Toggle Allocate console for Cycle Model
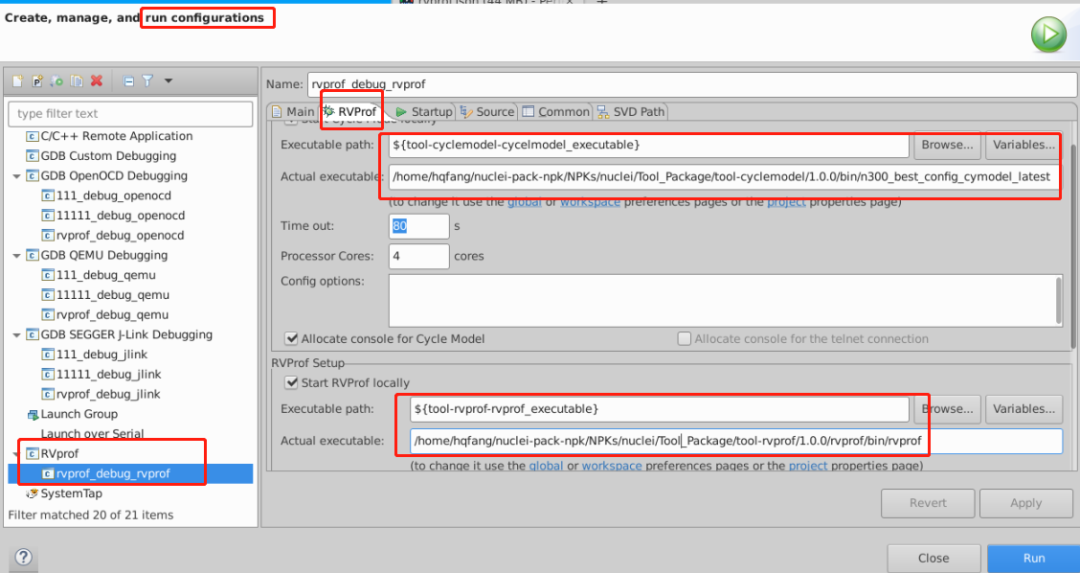 coord(292,339)
